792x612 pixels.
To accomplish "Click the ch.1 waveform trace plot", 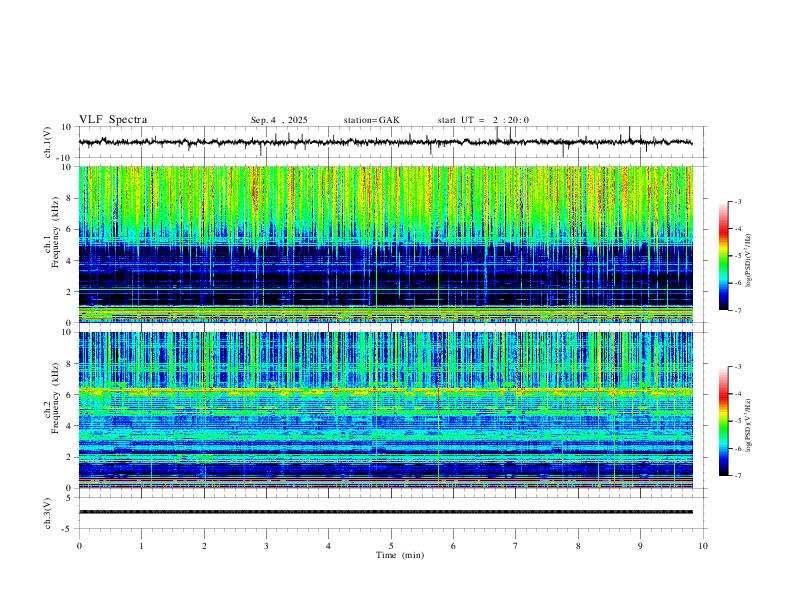I will 385,142.
